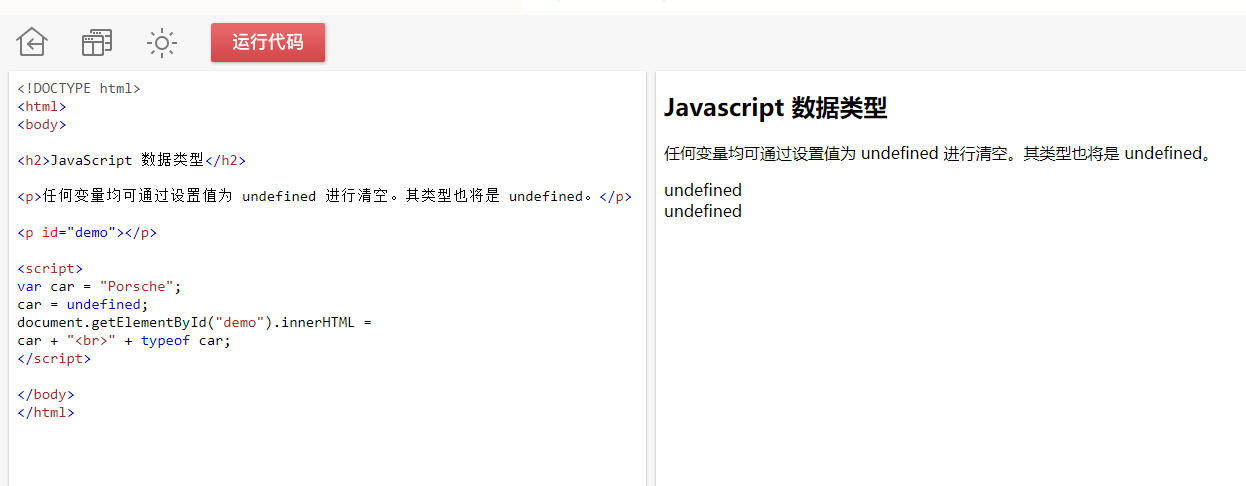Switch the editor layout with the window icon
Screen dimensions: 1246x486
tap(97, 42)
